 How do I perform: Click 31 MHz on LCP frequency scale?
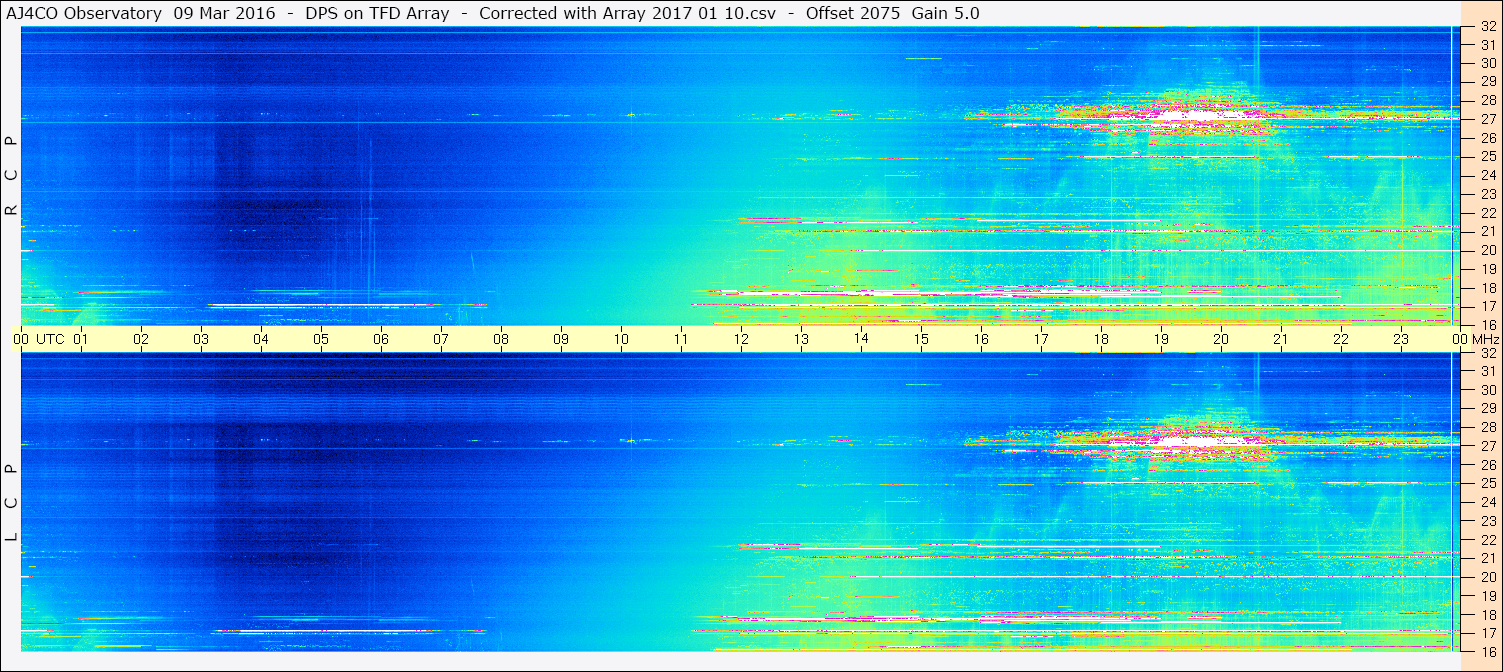click(x=1488, y=371)
